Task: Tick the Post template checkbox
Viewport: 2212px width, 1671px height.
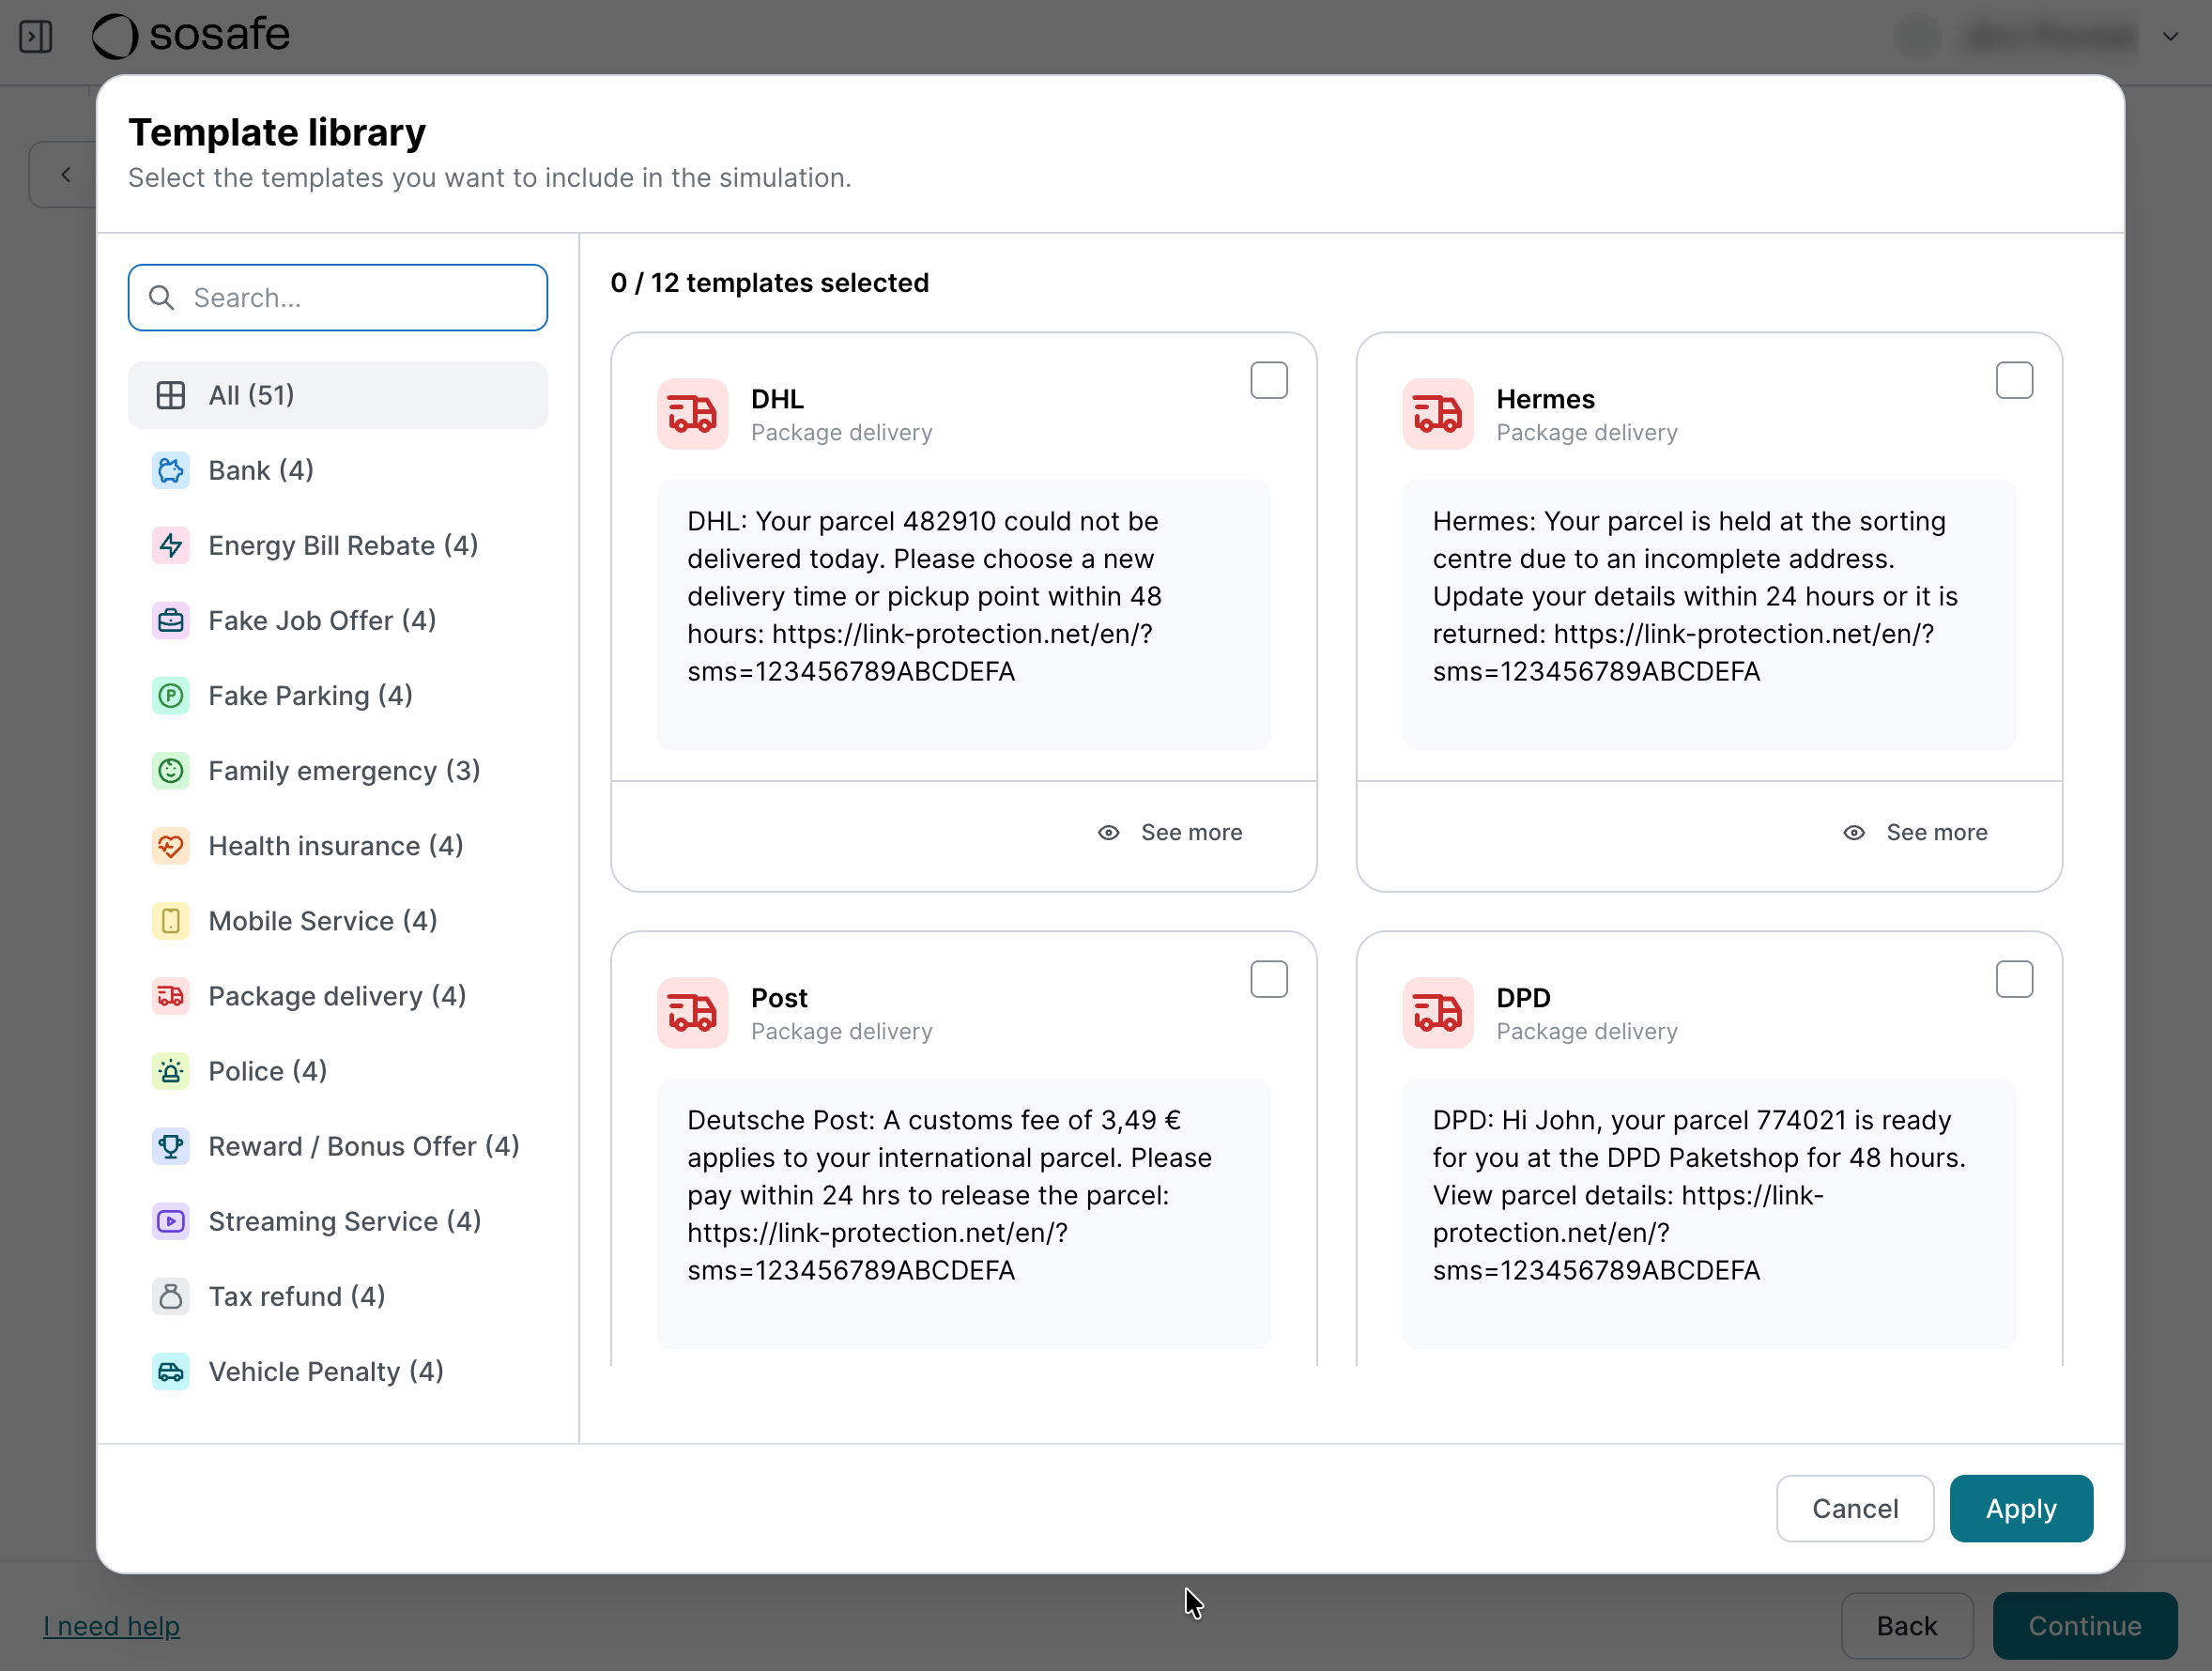Action: [1268, 979]
